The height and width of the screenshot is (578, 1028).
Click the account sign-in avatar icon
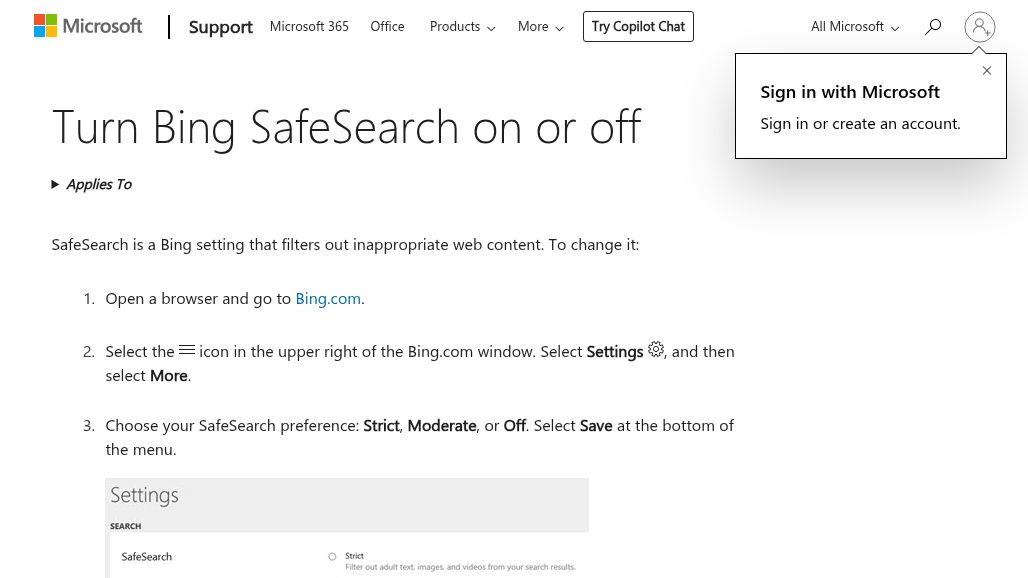pyautogui.click(x=980, y=27)
